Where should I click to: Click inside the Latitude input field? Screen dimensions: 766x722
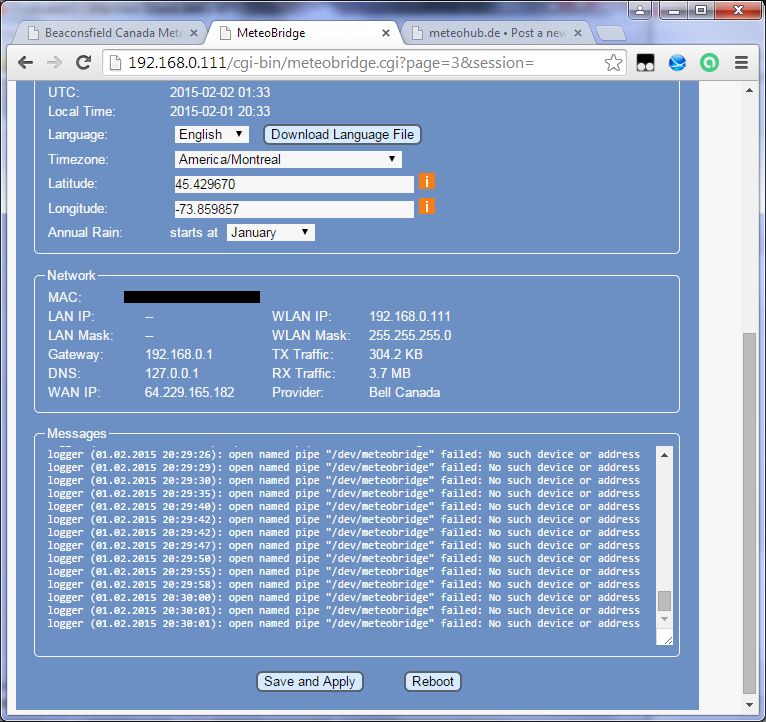pyautogui.click(x=293, y=184)
